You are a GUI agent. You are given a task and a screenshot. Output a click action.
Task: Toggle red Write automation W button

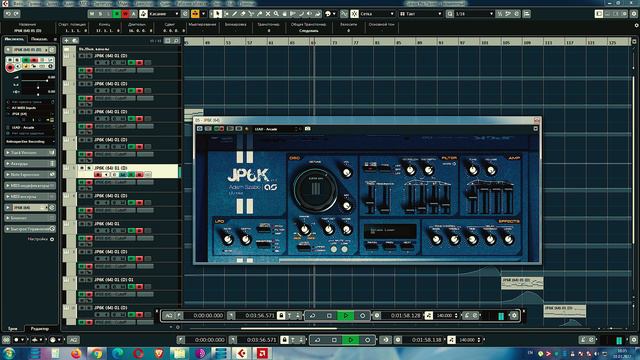[x=125, y=14]
